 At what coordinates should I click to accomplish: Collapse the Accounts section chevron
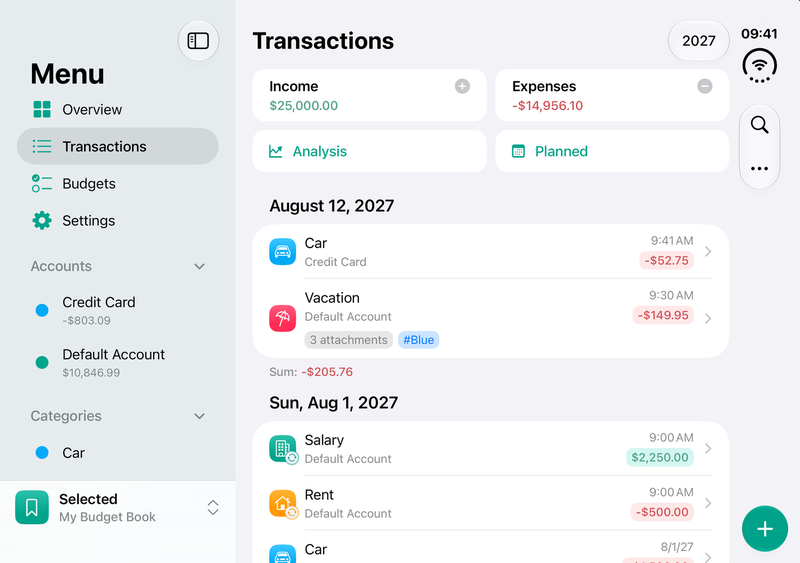(x=199, y=266)
